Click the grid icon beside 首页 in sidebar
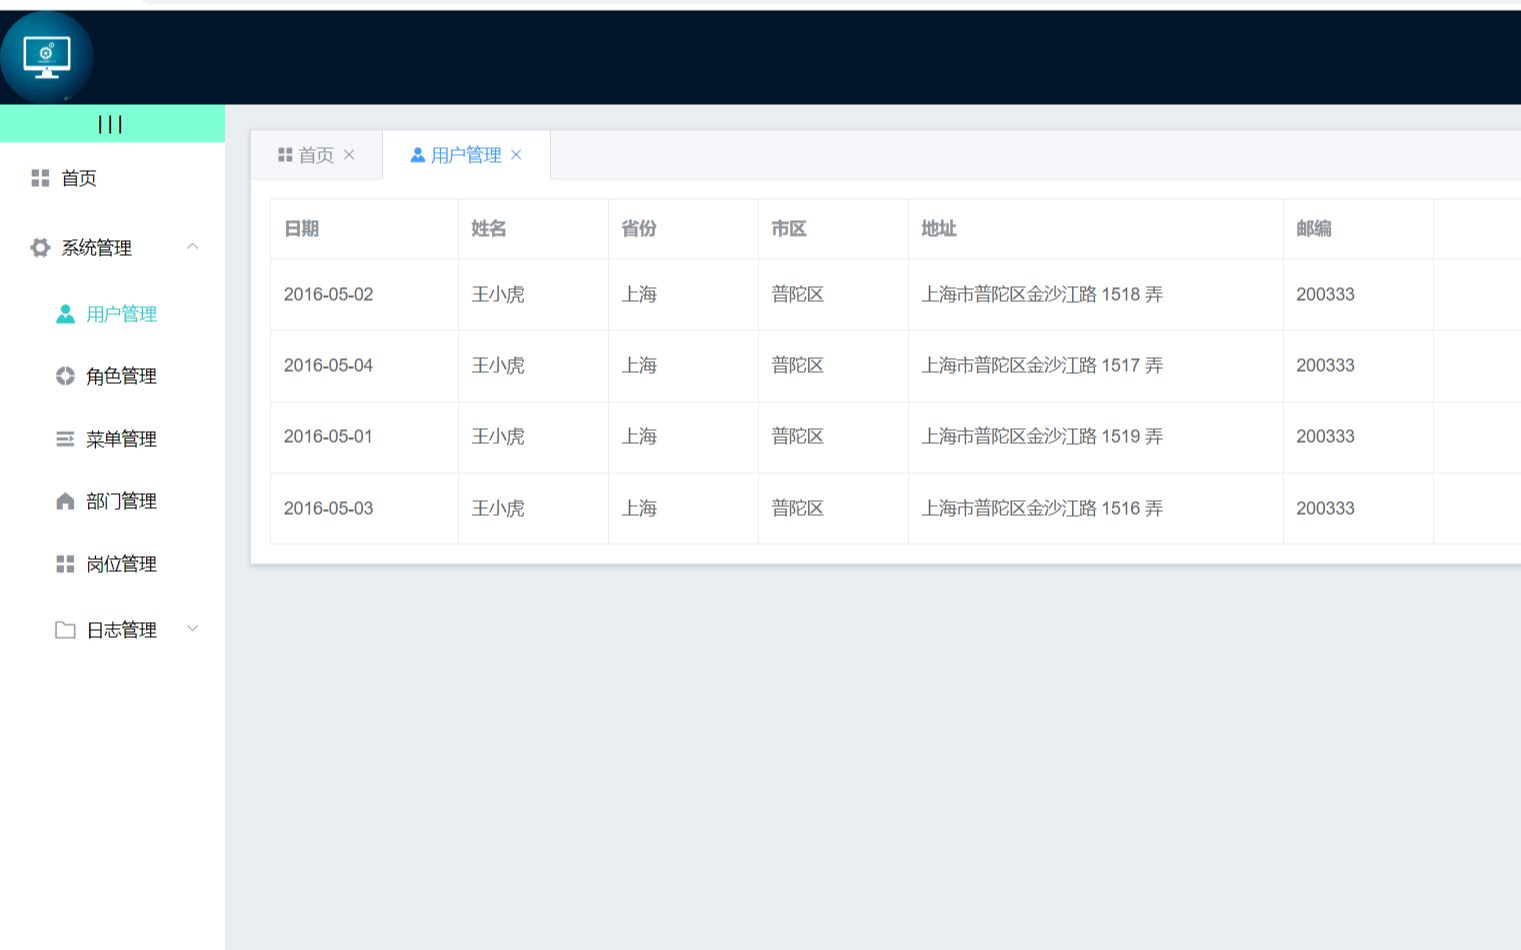The width and height of the screenshot is (1521, 950). [x=40, y=178]
